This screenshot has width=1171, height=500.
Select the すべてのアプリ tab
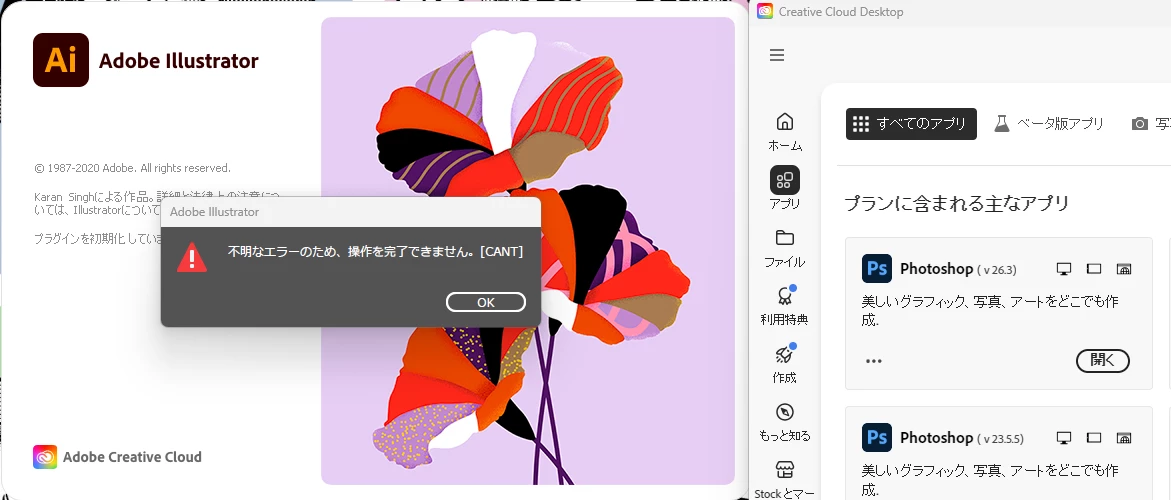point(911,124)
